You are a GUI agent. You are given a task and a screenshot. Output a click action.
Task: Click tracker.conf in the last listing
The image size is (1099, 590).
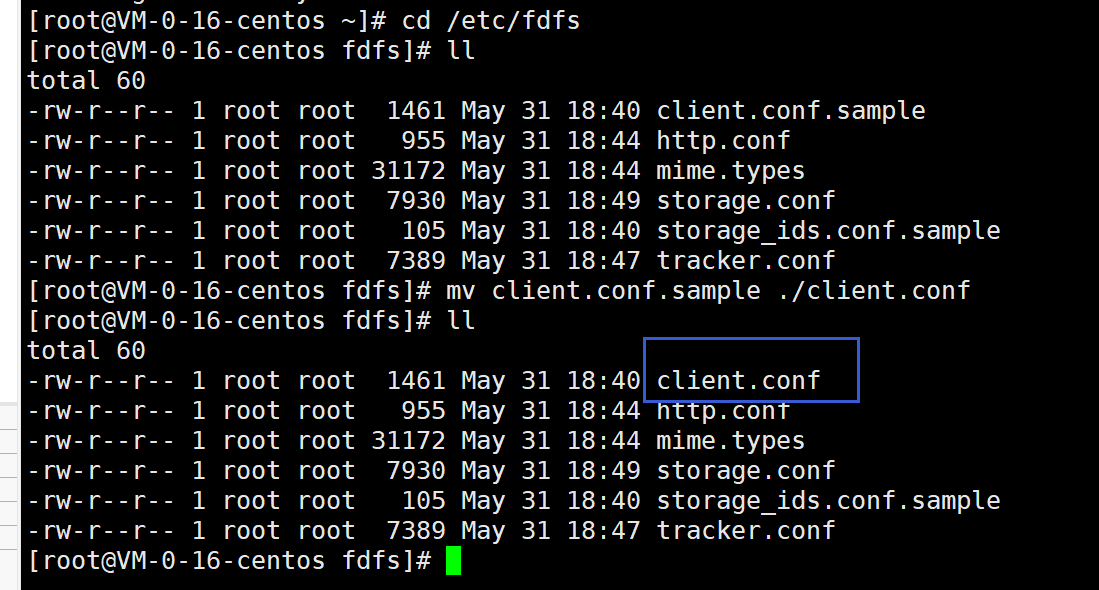(746, 530)
